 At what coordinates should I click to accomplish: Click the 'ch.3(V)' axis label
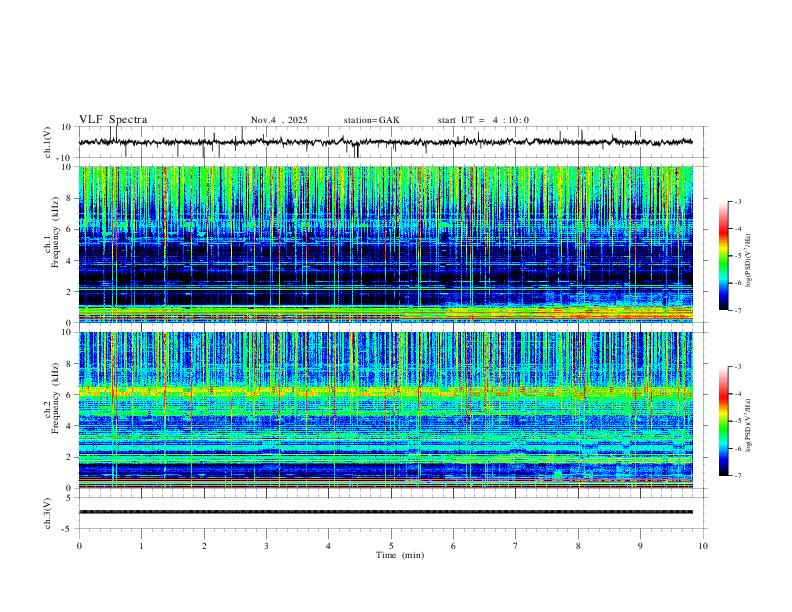[x=48, y=513]
